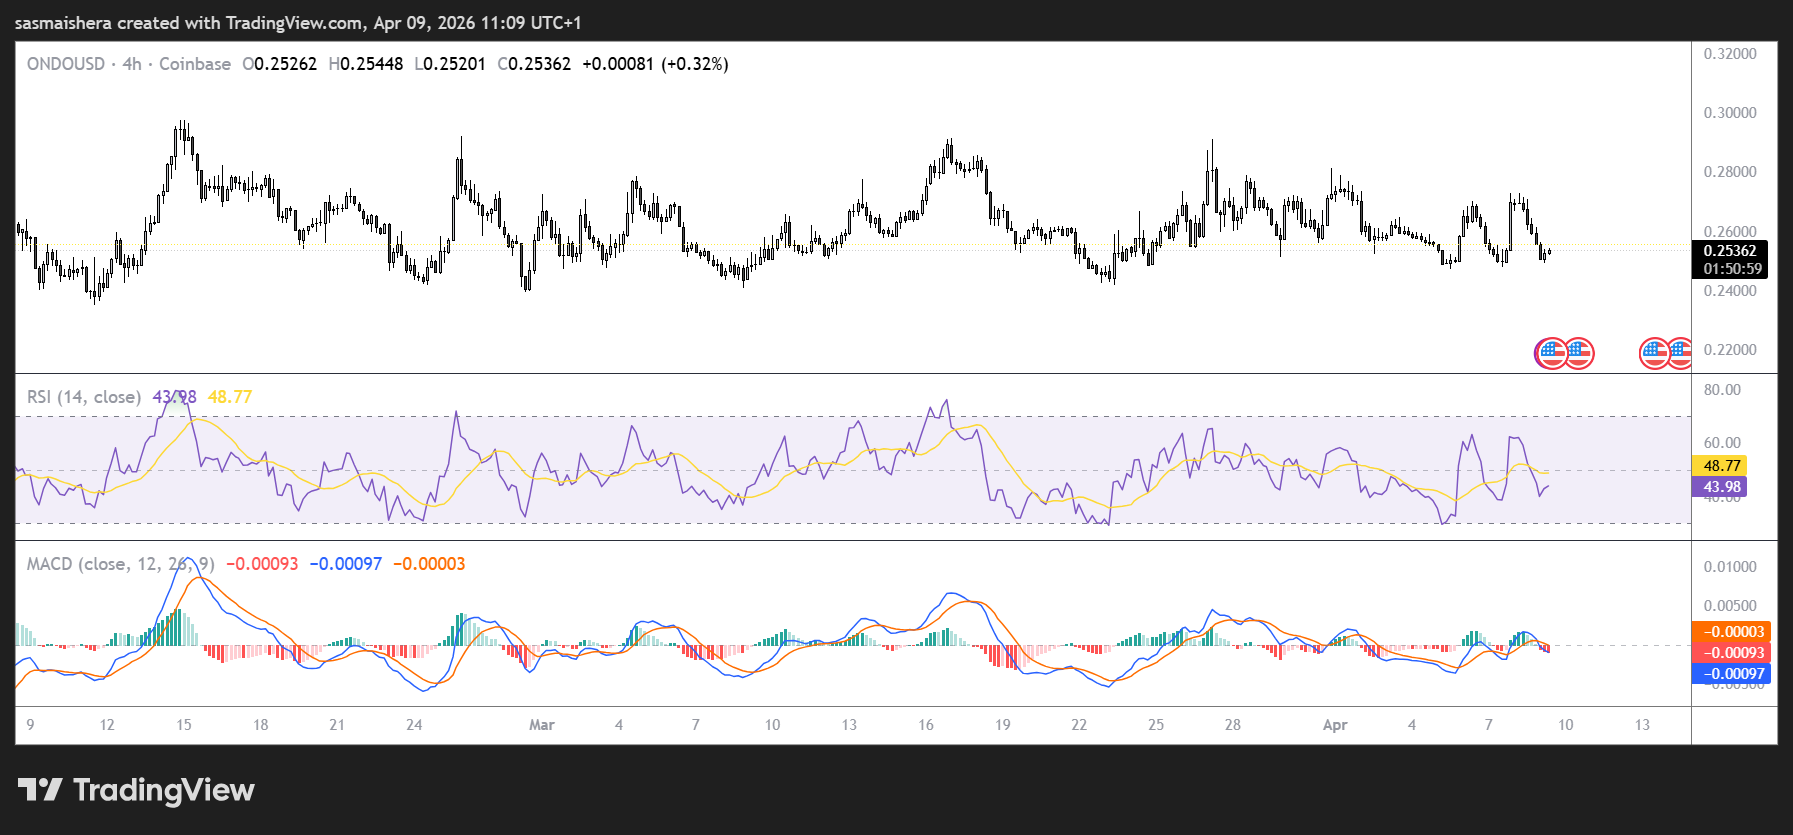The width and height of the screenshot is (1793, 835).
Task: Click the ONDOUSD symbol name in chart legend
Action: point(66,64)
